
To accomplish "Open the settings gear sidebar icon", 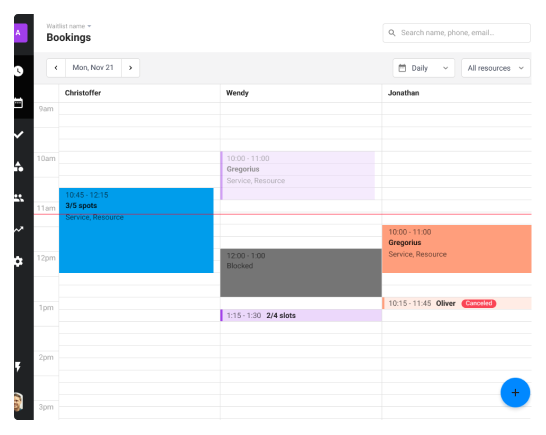I will click(19, 261).
